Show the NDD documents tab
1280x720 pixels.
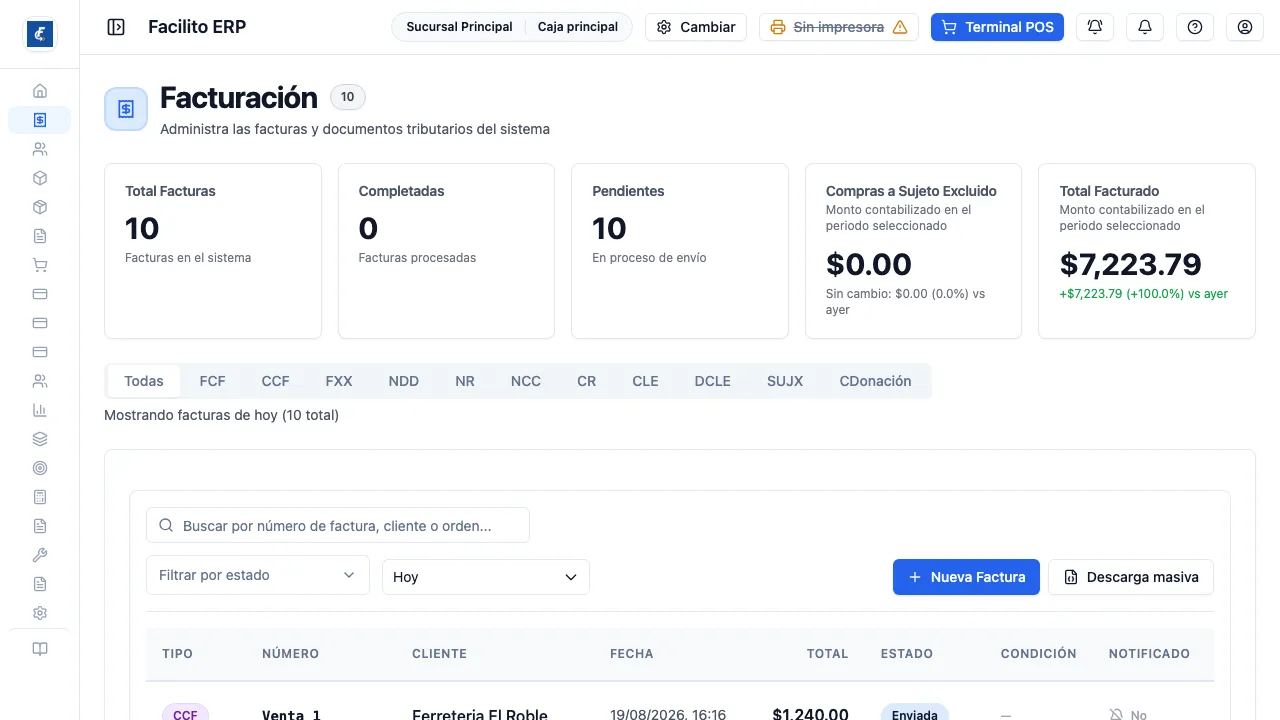coord(404,381)
